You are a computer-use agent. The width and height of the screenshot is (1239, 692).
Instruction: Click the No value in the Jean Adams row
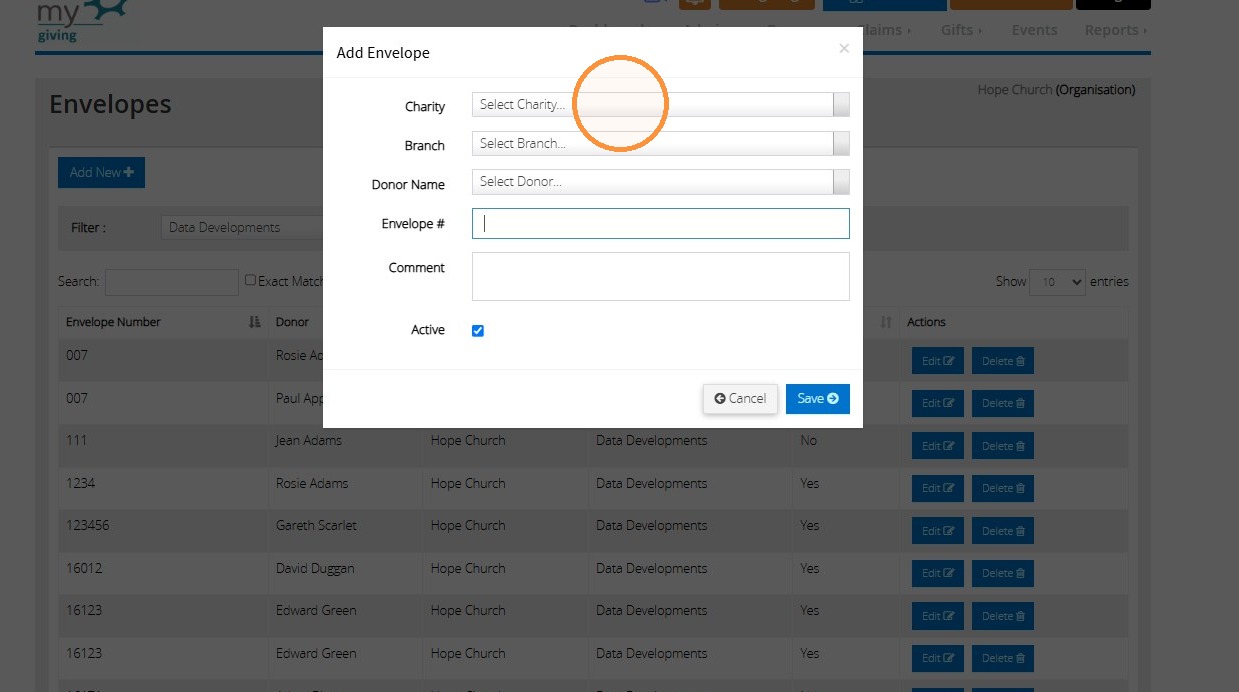coord(808,440)
